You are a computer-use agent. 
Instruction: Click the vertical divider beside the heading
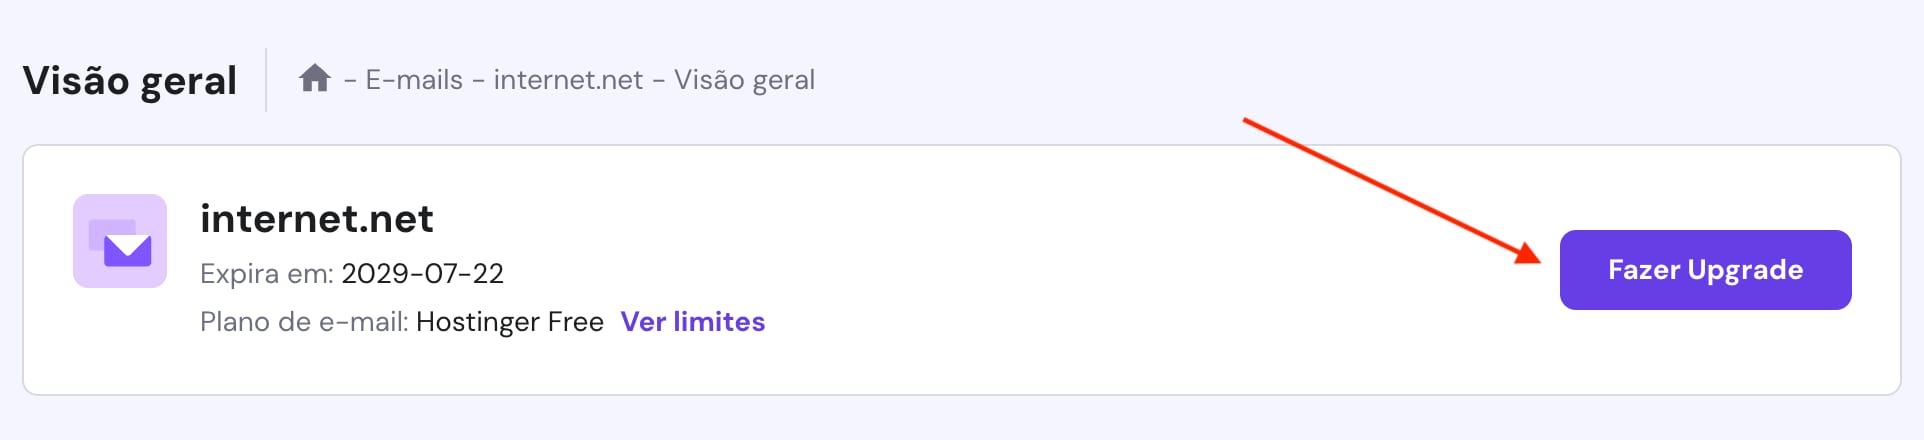pos(266,80)
